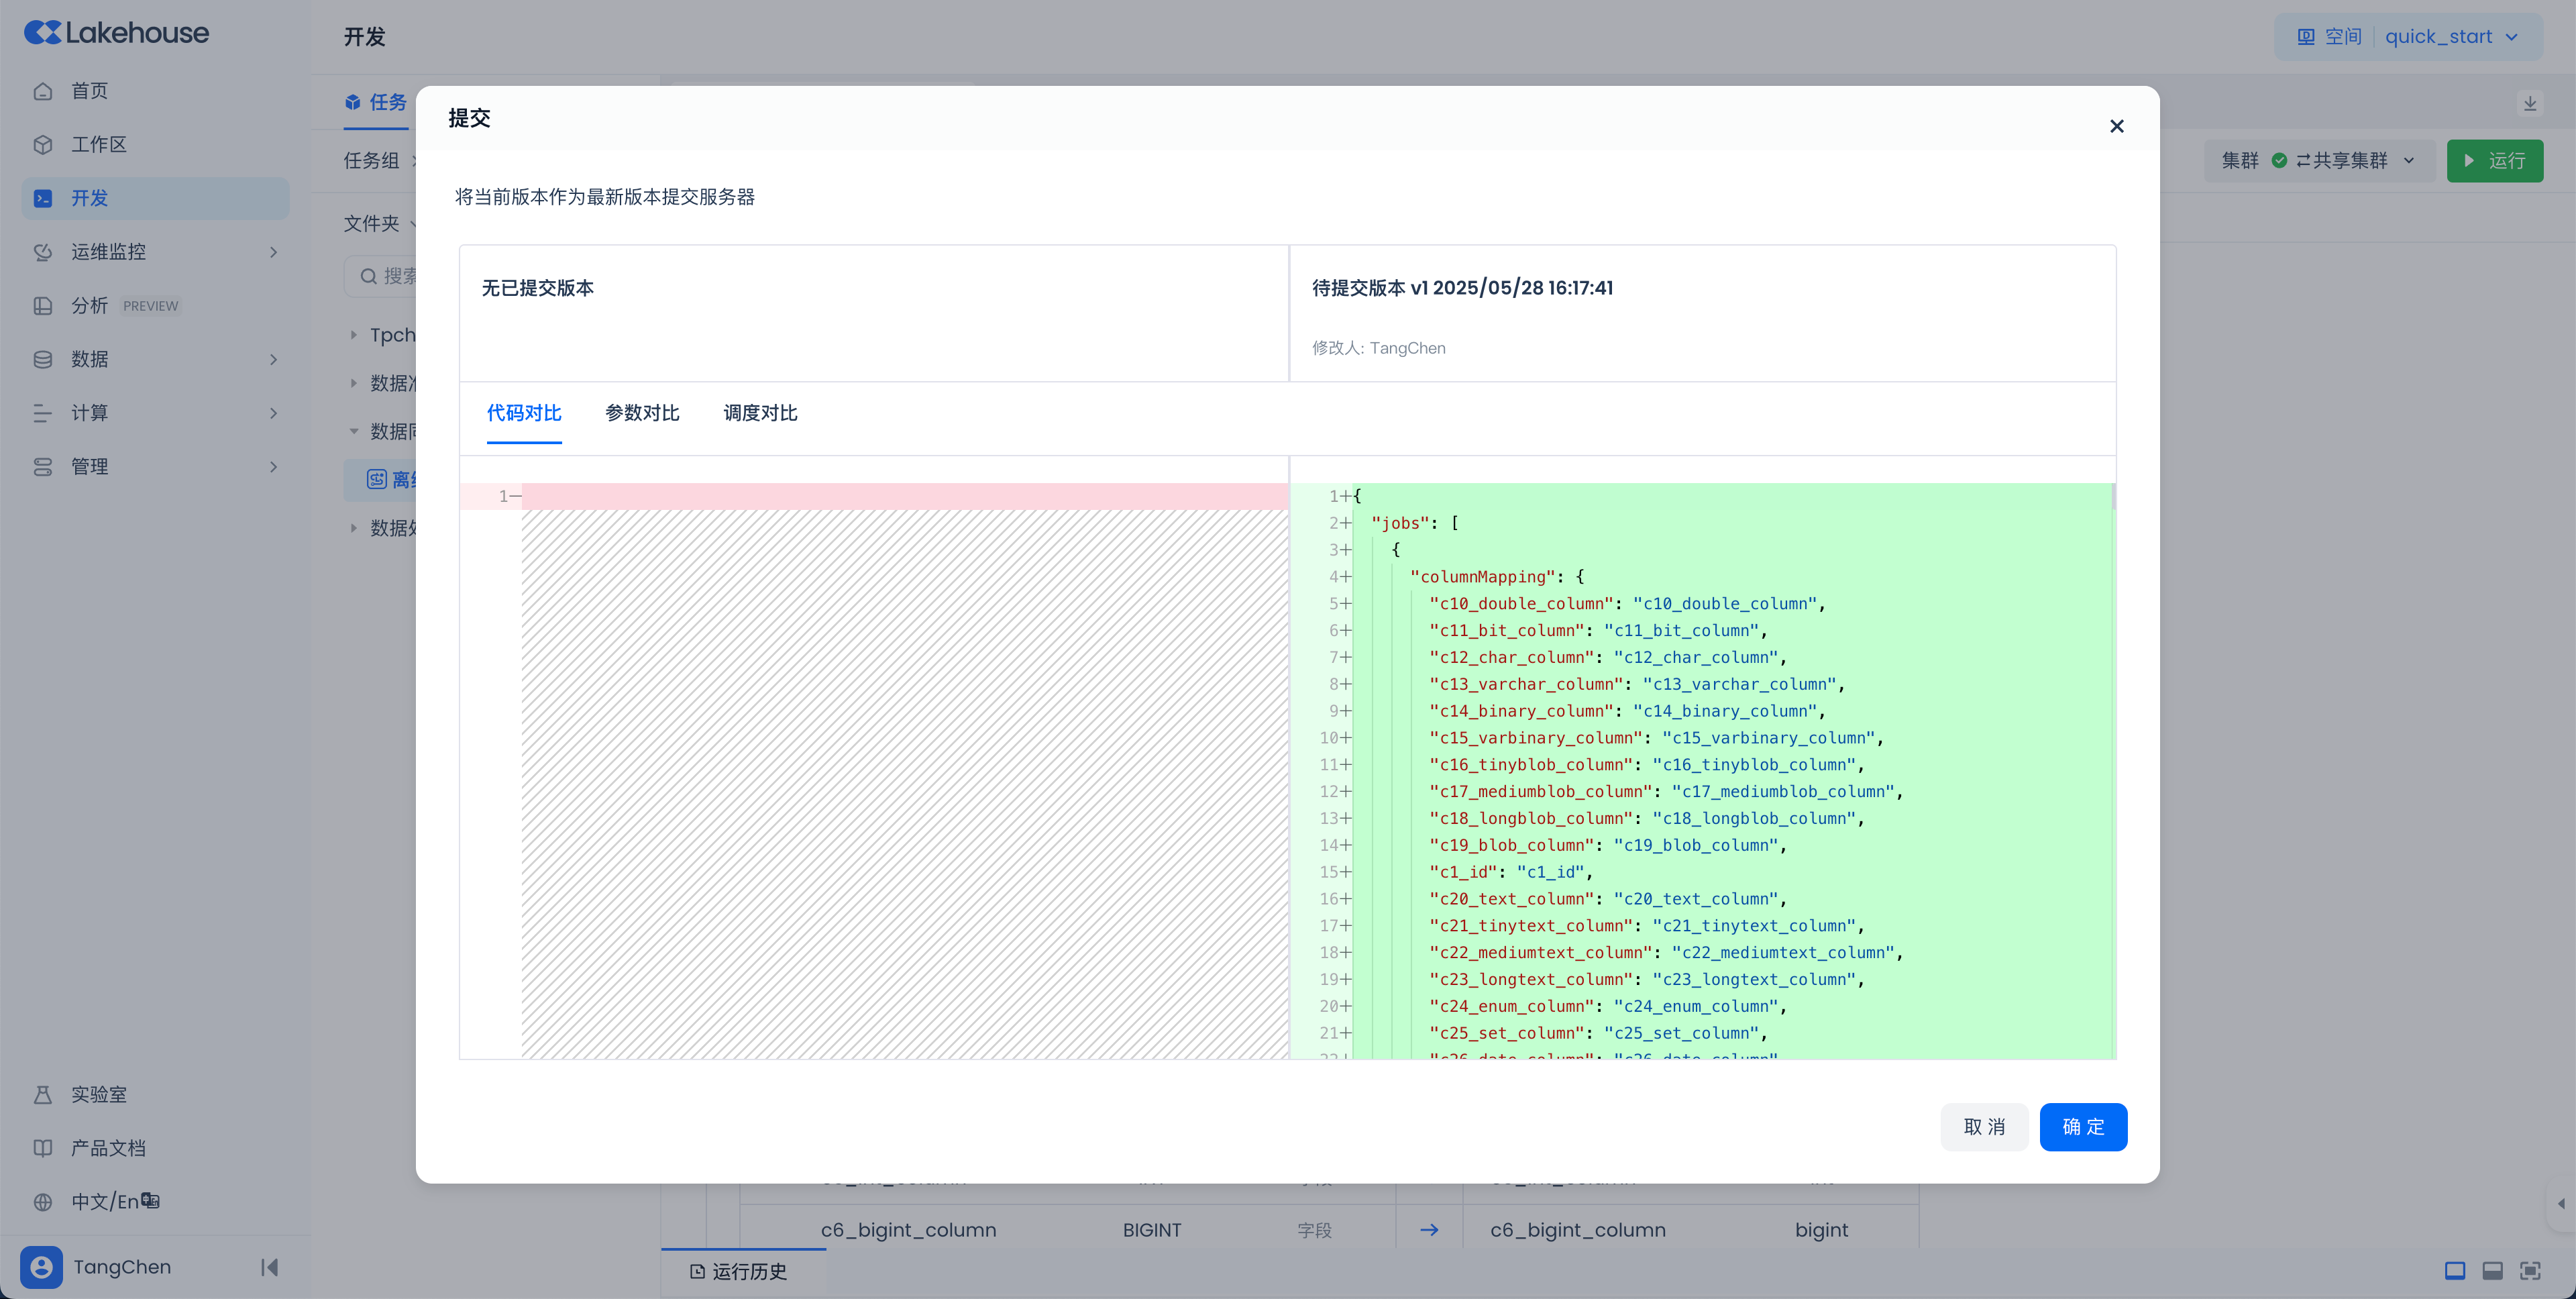This screenshot has width=2576, height=1299.
Task: Click the Lakehouse logo icon
Action: [42, 33]
